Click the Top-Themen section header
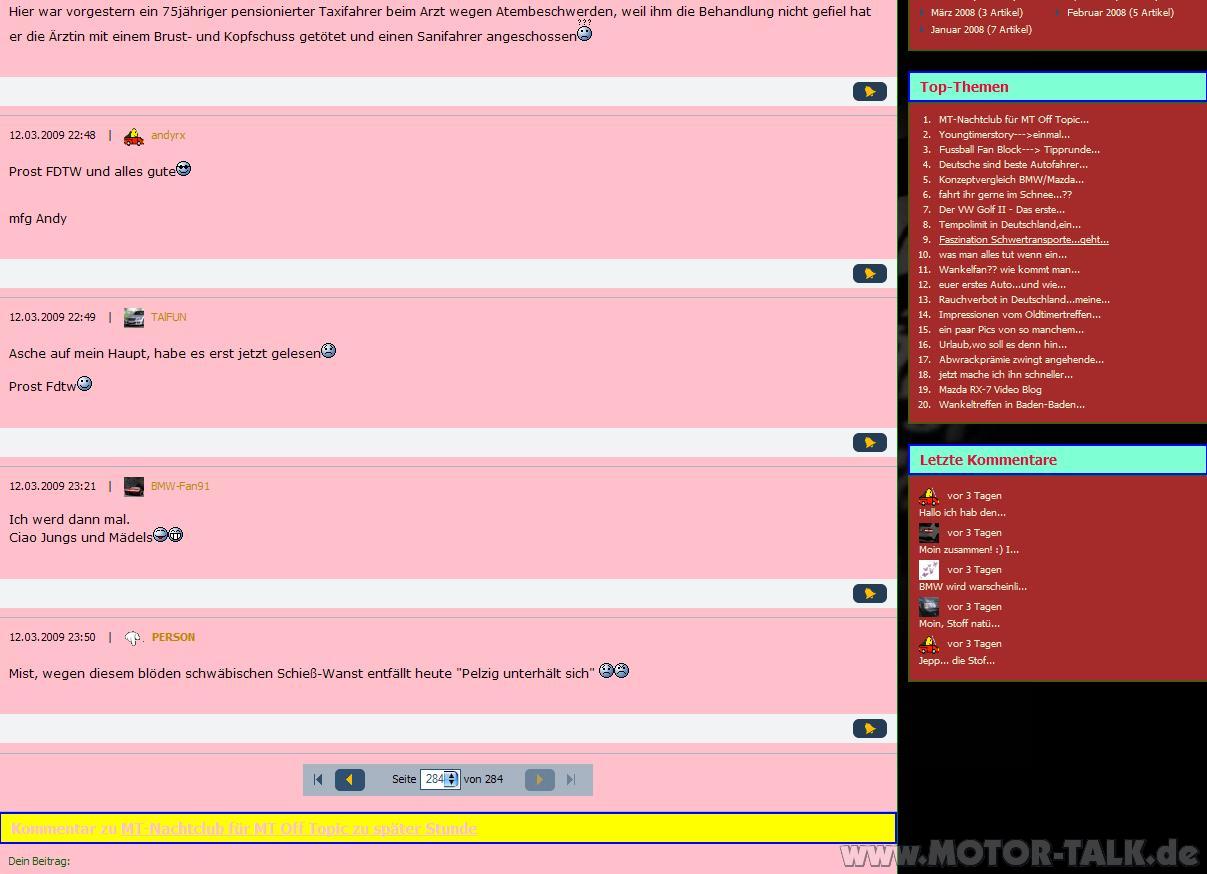This screenshot has height=874, width=1207. [1058, 87]
